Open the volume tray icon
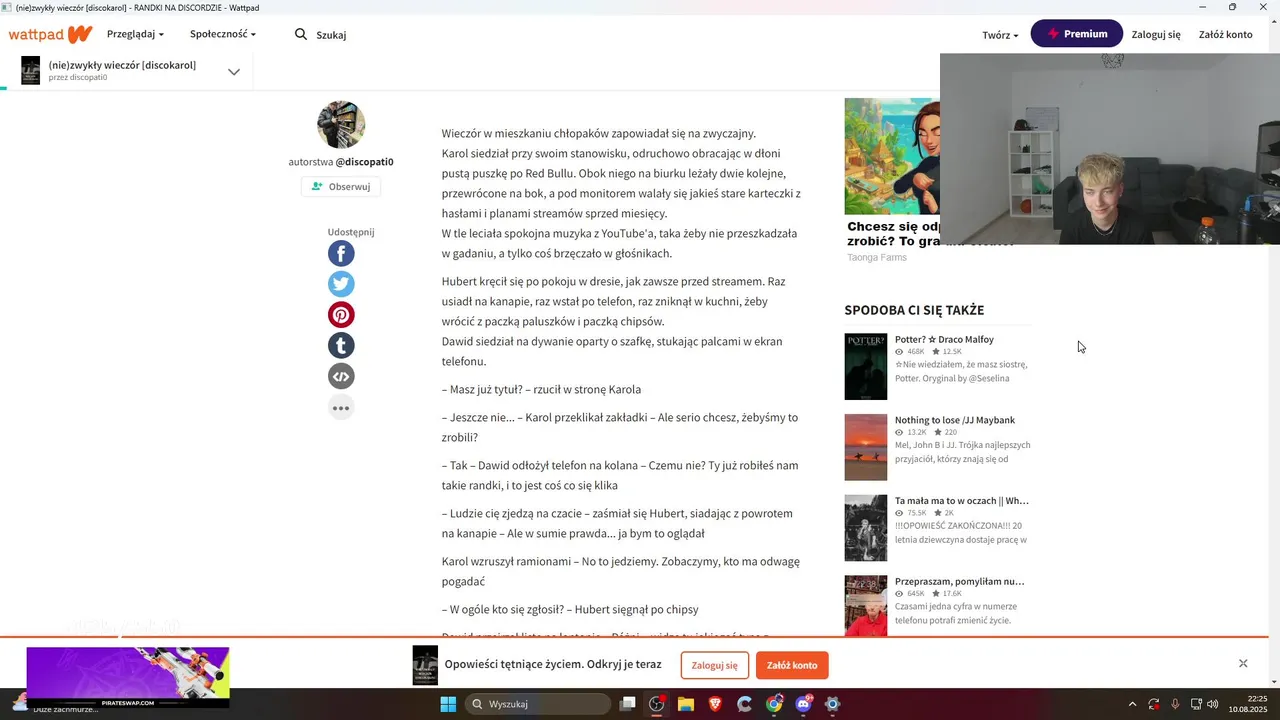 (x=1212, y=704)
